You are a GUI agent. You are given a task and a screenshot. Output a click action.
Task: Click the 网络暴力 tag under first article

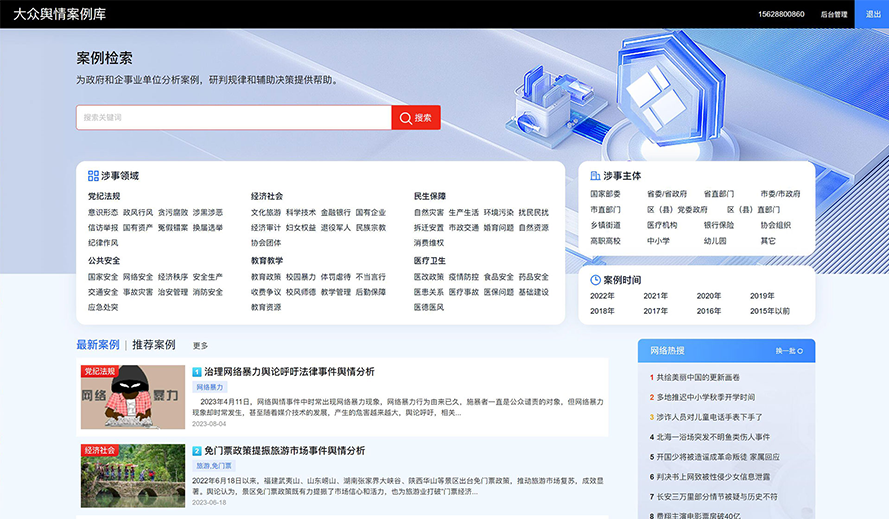click(x=210, y=387)
